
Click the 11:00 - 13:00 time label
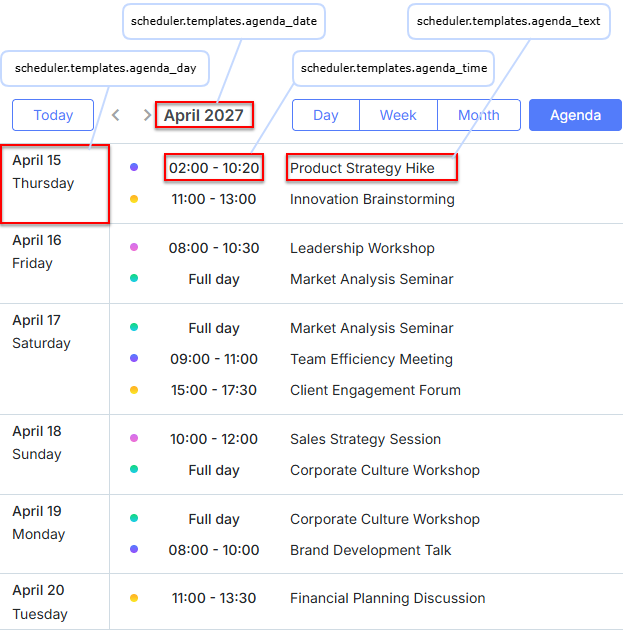[214, 199]
